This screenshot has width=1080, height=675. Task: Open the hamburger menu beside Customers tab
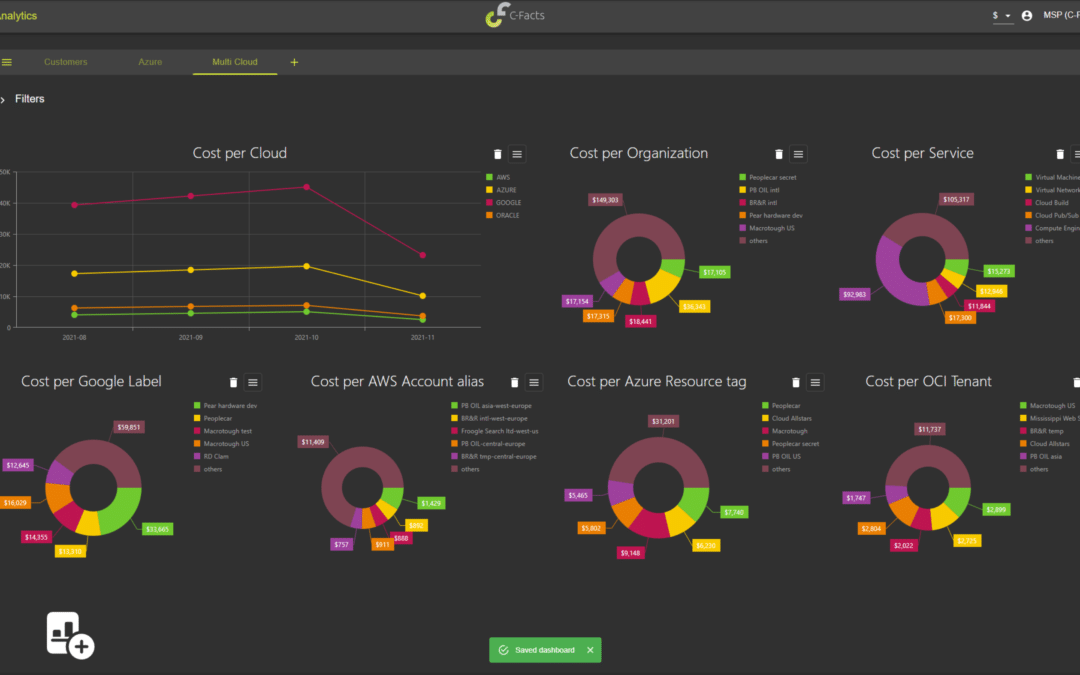(x=7, y=62)
